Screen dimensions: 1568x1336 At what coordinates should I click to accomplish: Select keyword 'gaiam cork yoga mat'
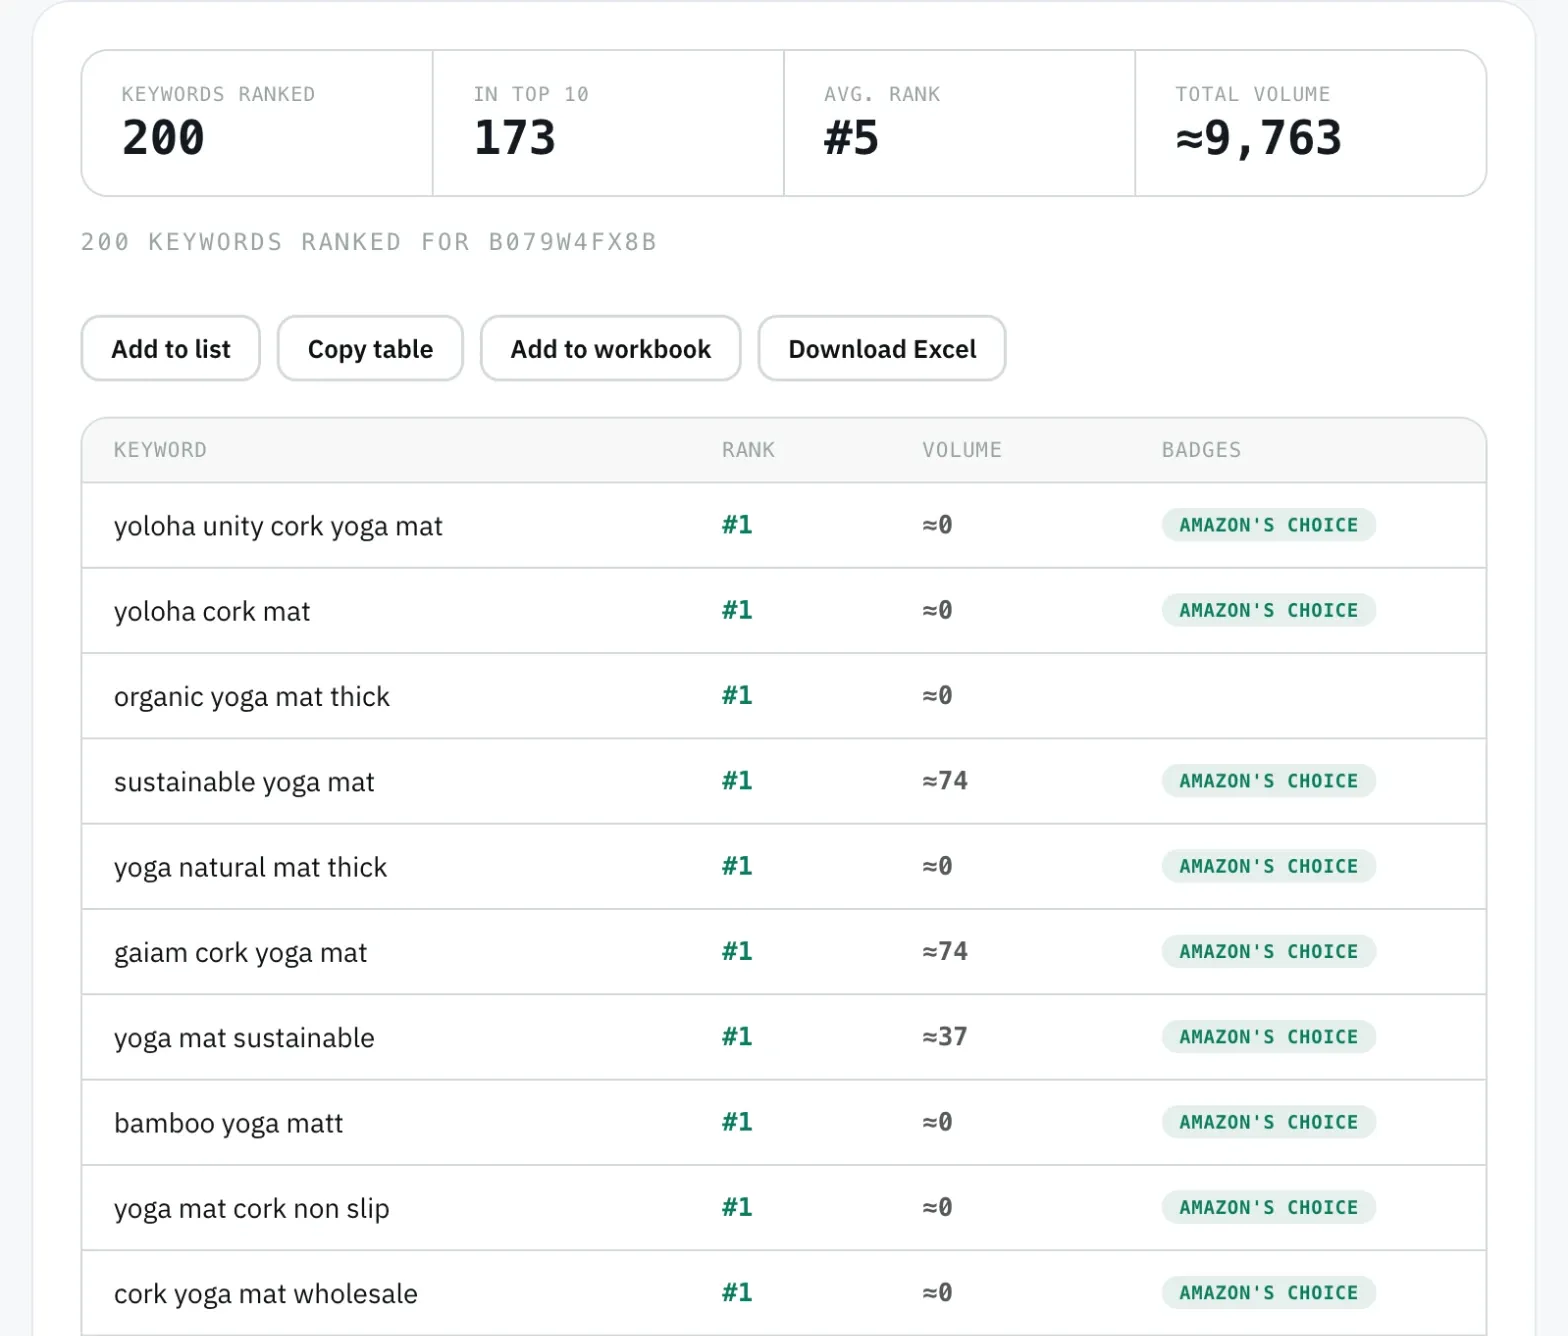[x=240, y=953]
